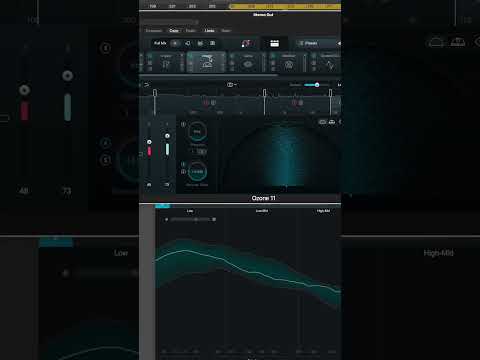This screenshot has width=480, height=360.
Task: Click the circular icon next to Full Mix
Action: [175, 43]
